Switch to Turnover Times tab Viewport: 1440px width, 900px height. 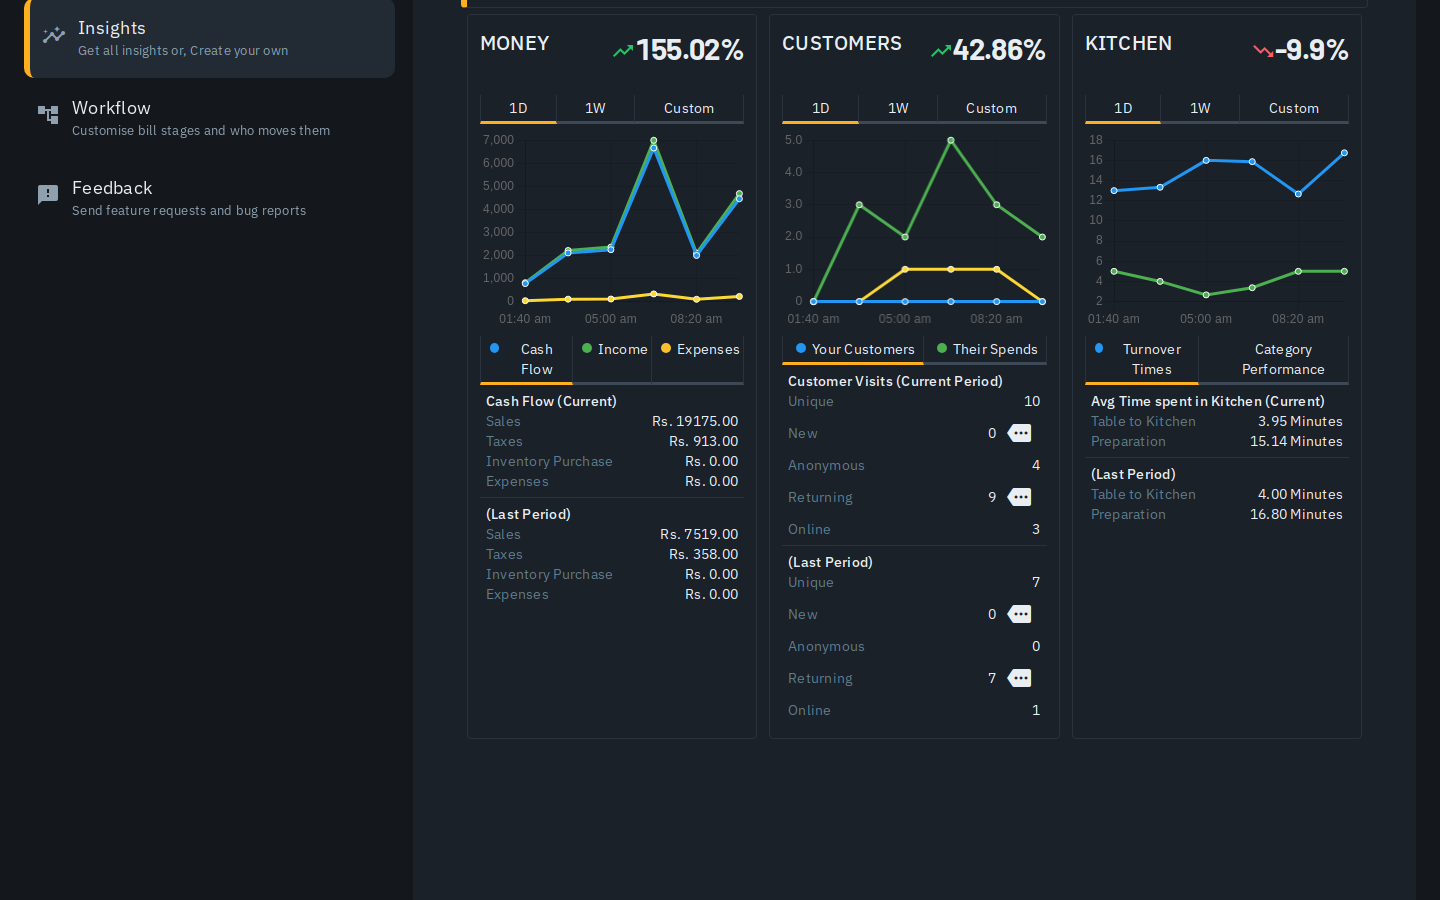(1141, 359)
